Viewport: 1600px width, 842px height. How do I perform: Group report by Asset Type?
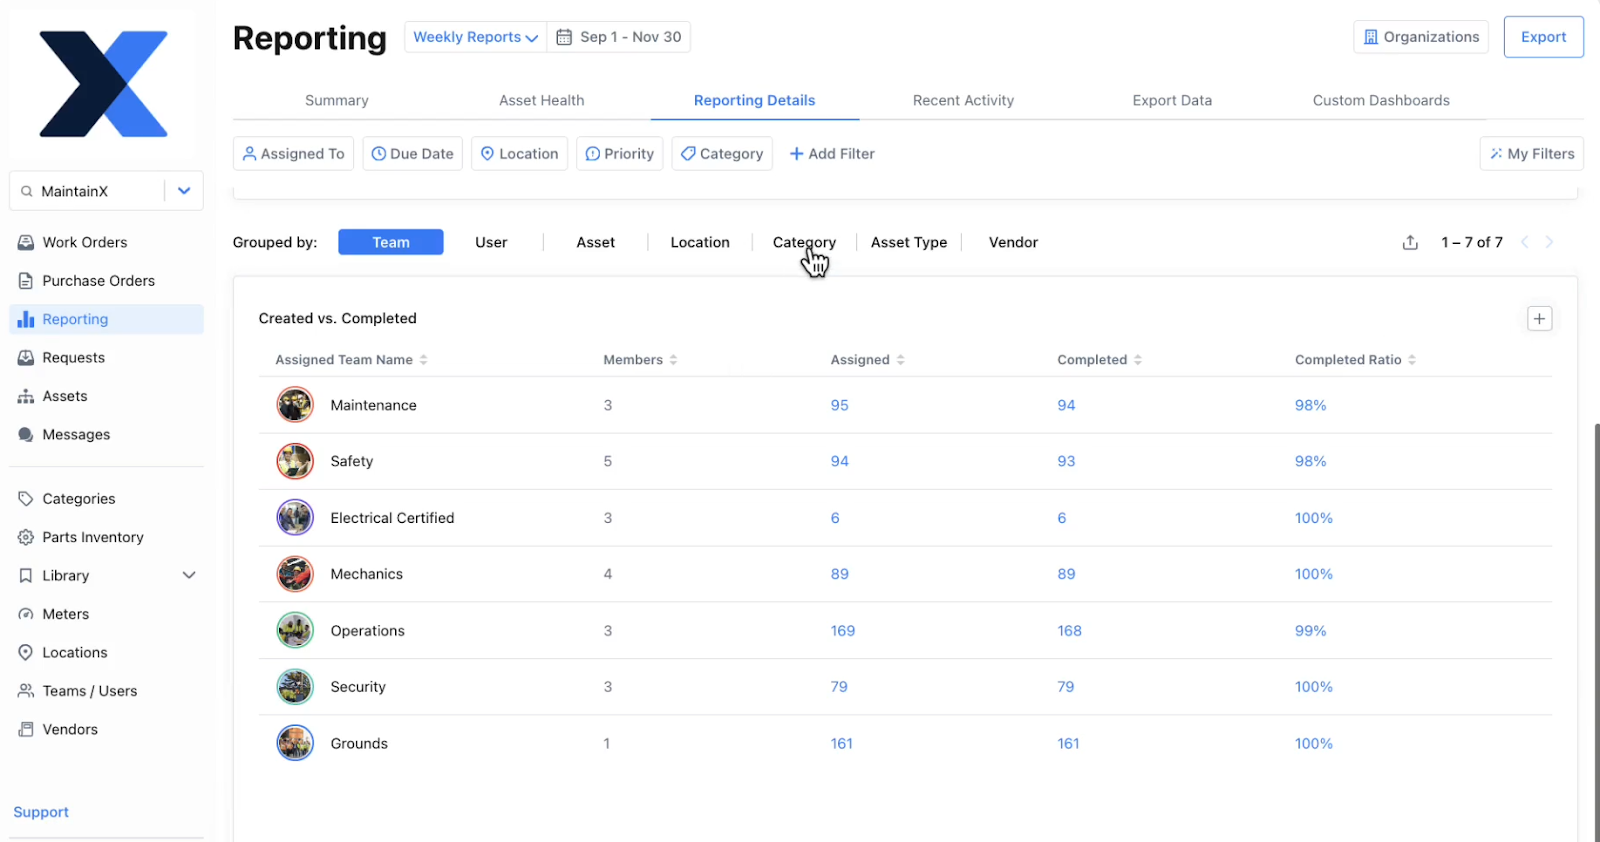pyautogui.click(x=909, y=242)
